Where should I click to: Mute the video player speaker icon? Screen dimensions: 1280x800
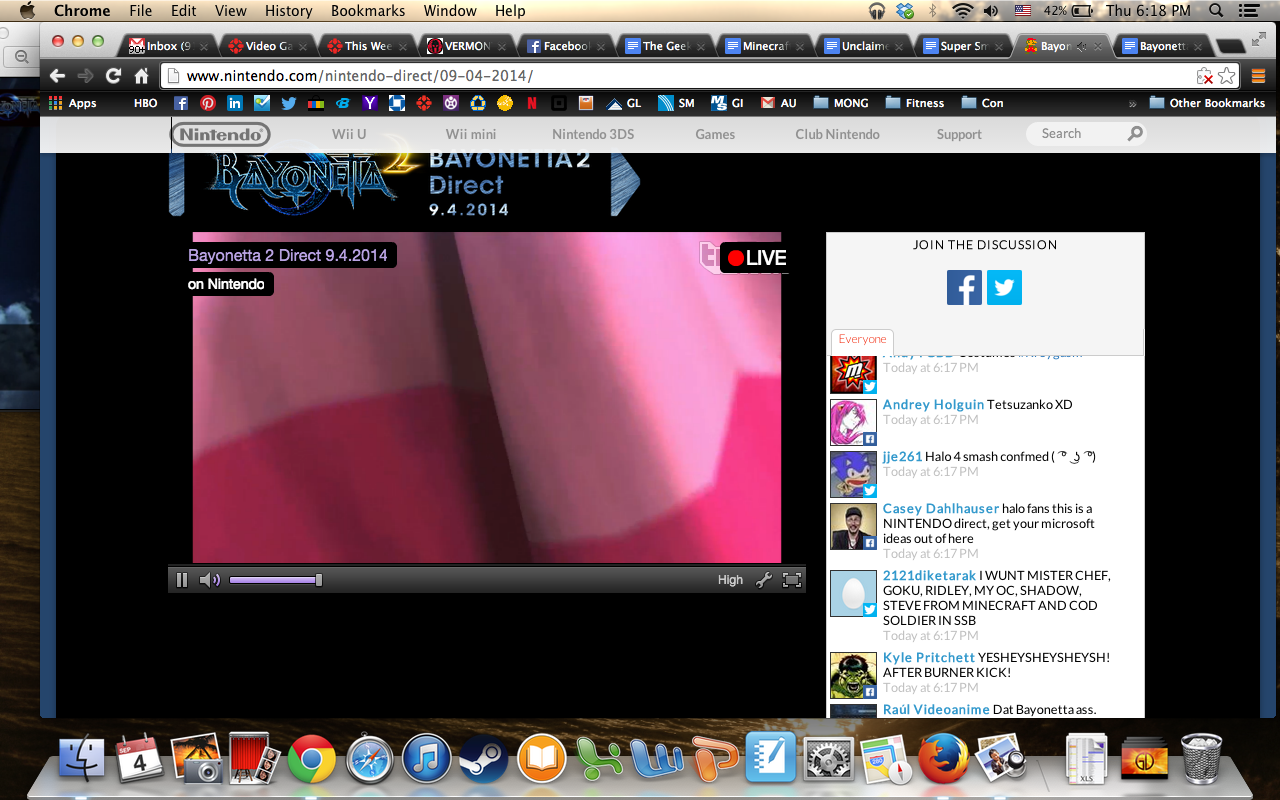tap(209, 580)
